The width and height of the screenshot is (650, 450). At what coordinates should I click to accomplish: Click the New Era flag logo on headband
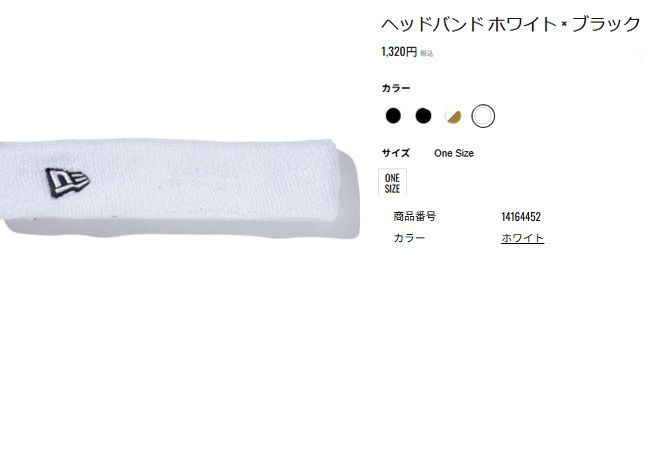(67, 182)
